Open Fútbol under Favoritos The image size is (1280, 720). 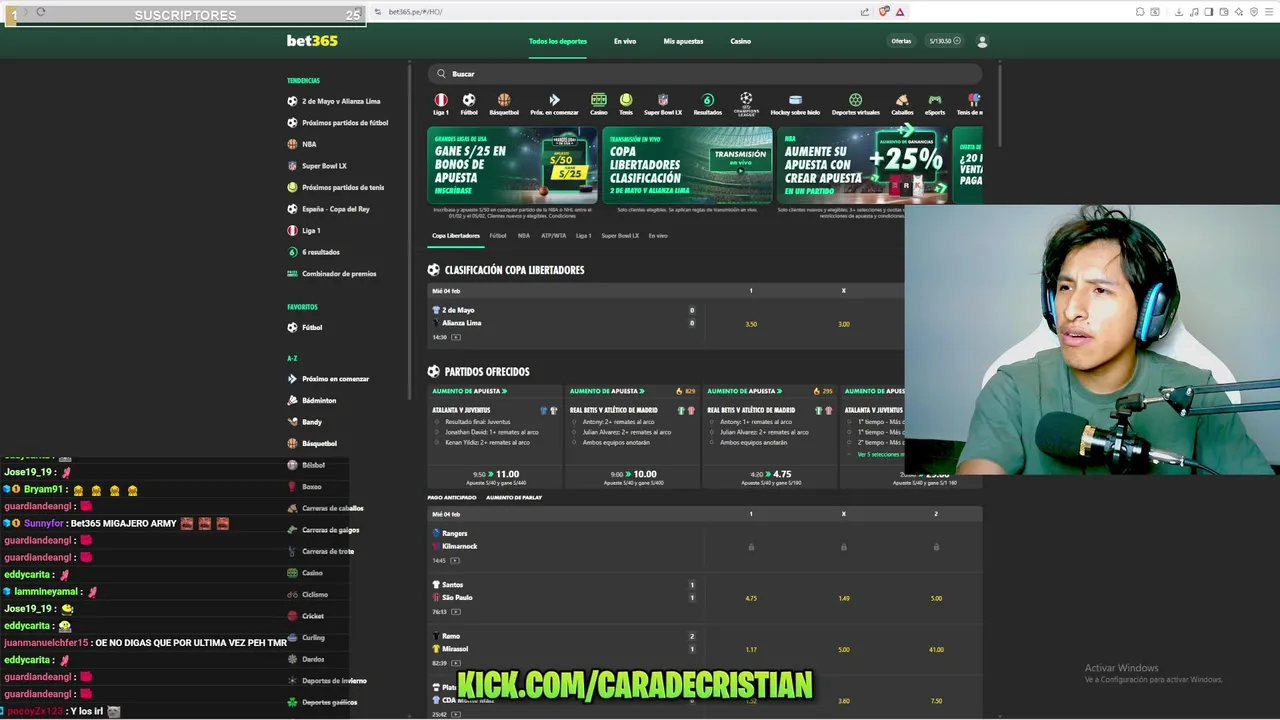point(312,327)
